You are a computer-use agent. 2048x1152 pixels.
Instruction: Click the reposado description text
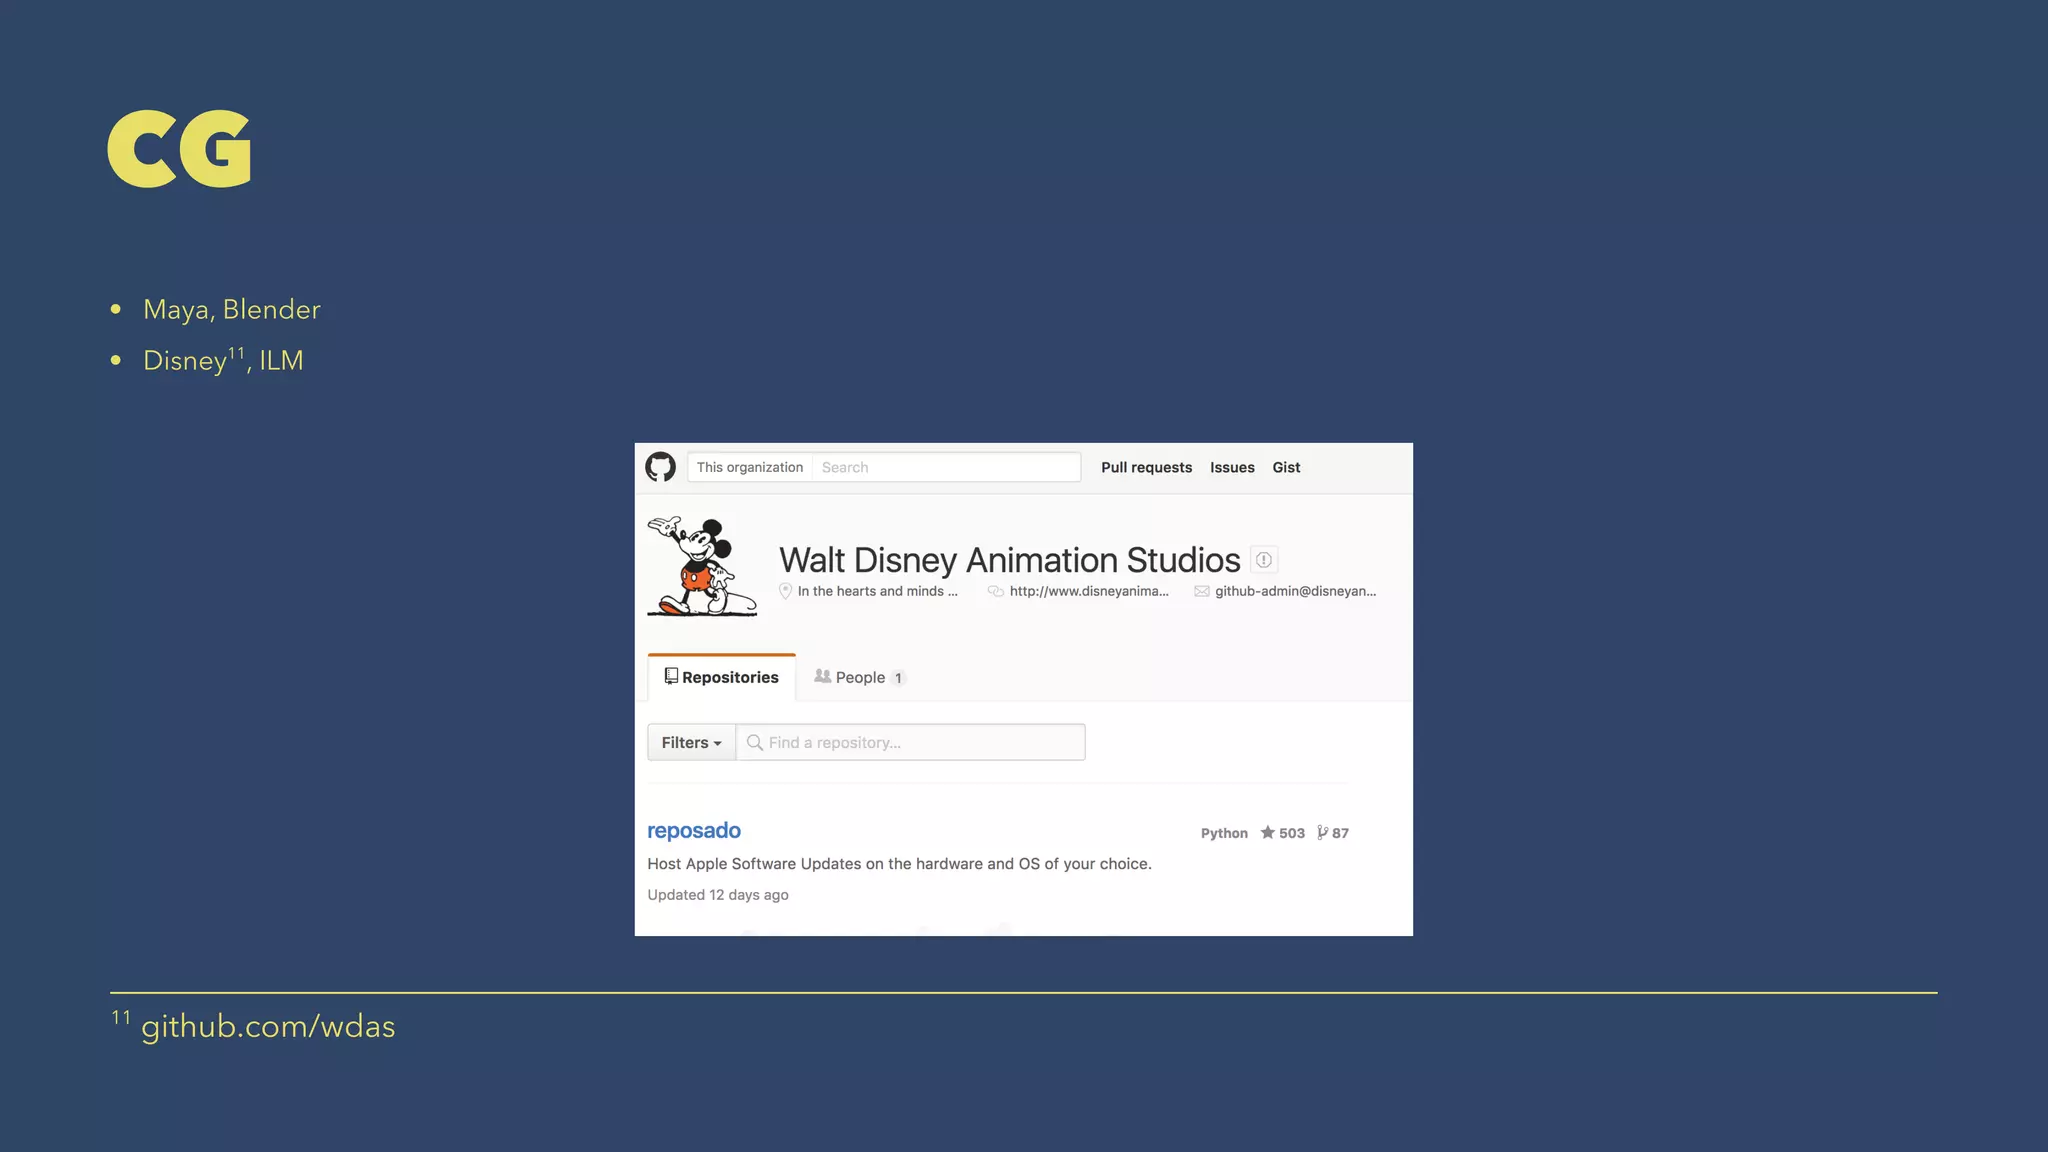pos(899,863)
